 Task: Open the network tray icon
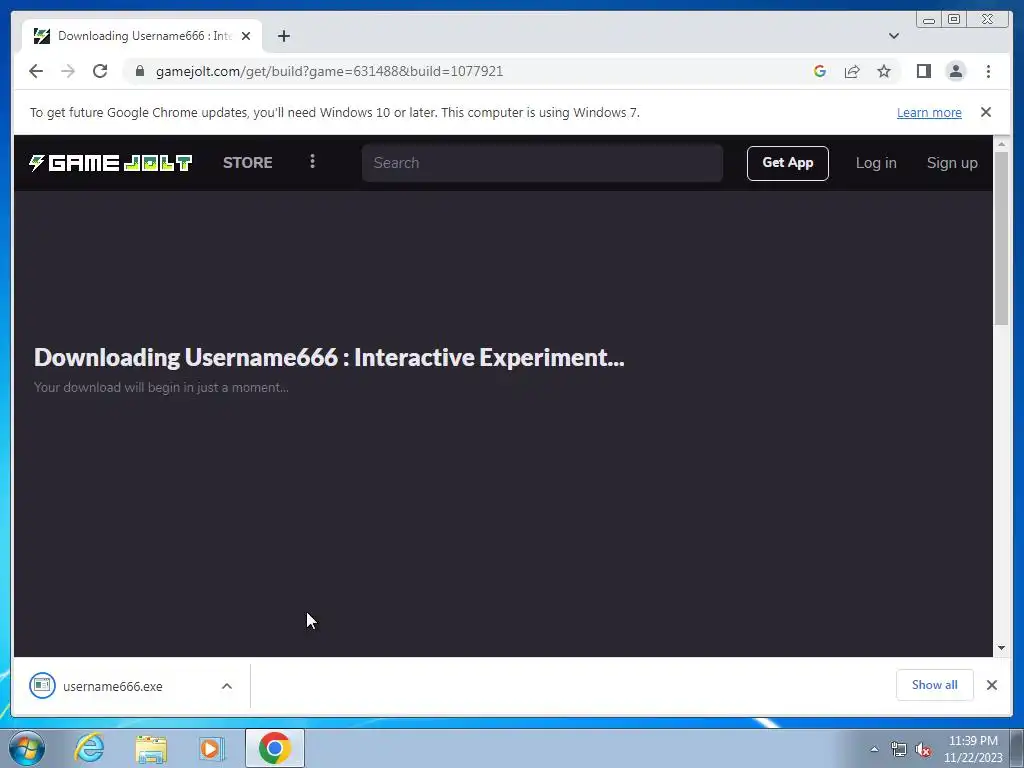click(x=899, y=749)
